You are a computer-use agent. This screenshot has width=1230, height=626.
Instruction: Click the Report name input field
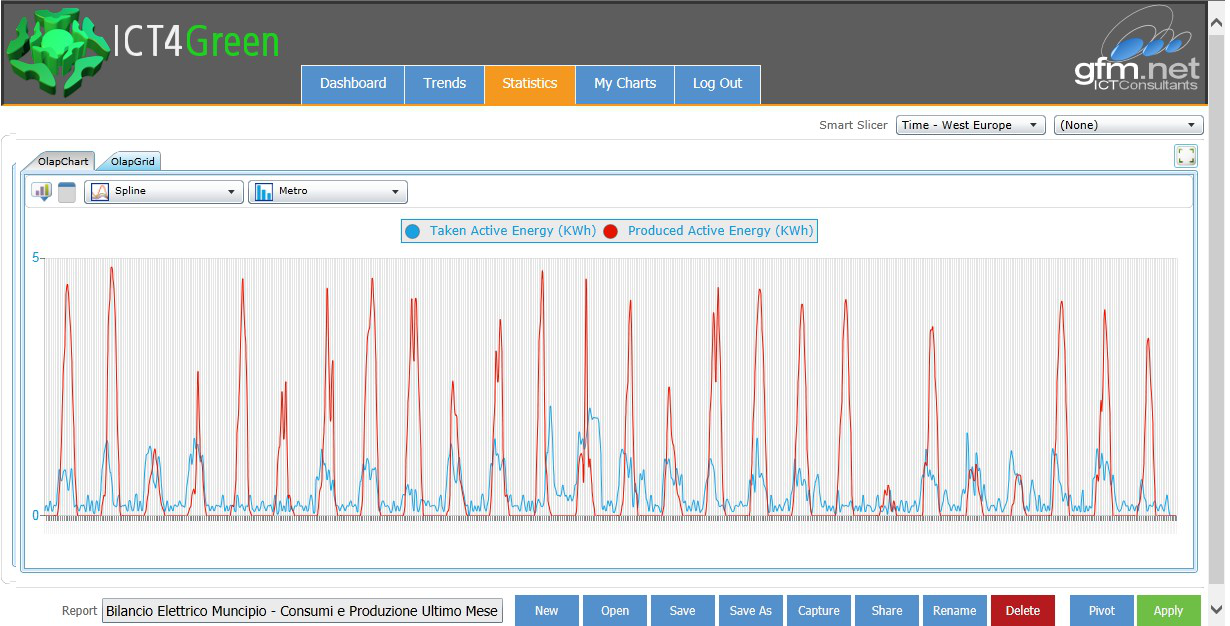(302, 611)
